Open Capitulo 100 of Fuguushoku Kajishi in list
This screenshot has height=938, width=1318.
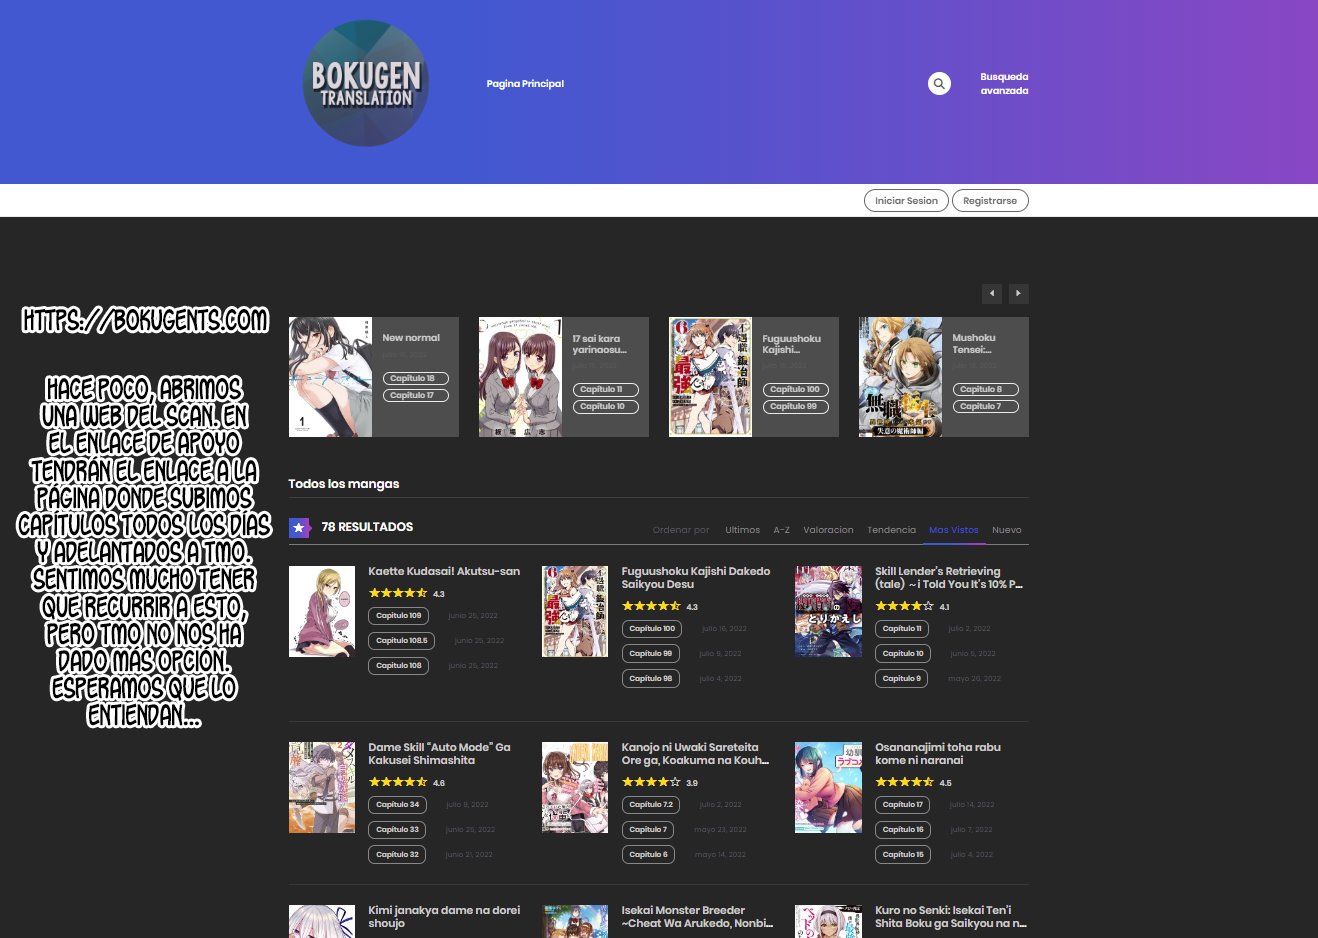click(652, 629)
